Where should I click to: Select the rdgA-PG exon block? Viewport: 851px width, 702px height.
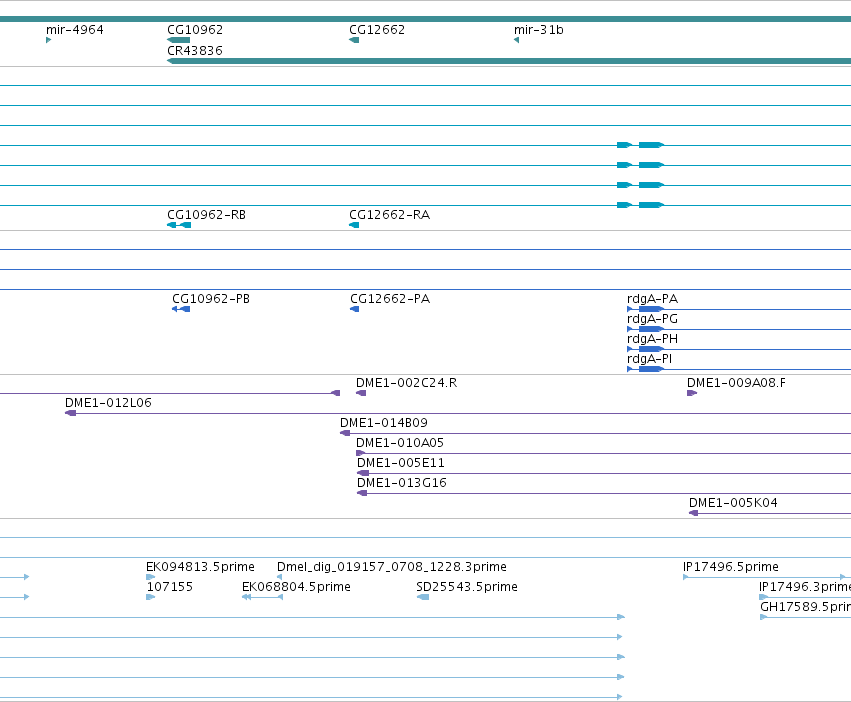coord(651,329)
